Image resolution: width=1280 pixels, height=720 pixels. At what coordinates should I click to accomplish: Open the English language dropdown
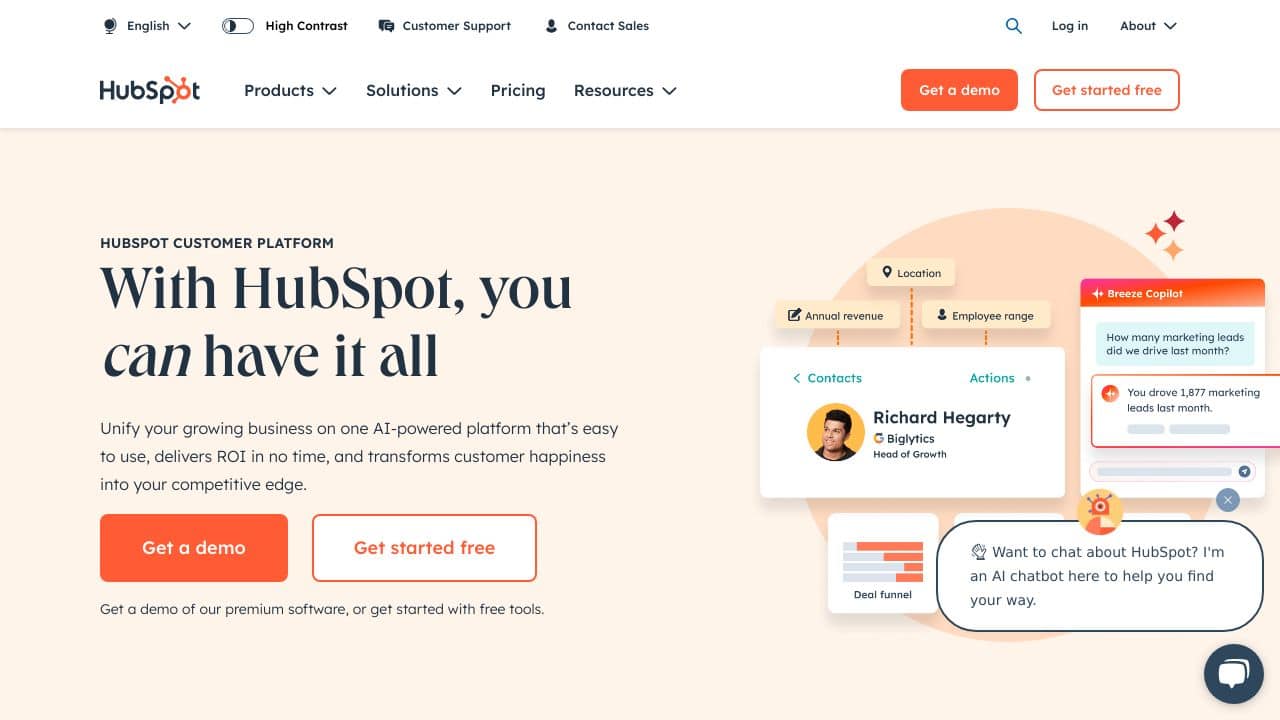147,26
